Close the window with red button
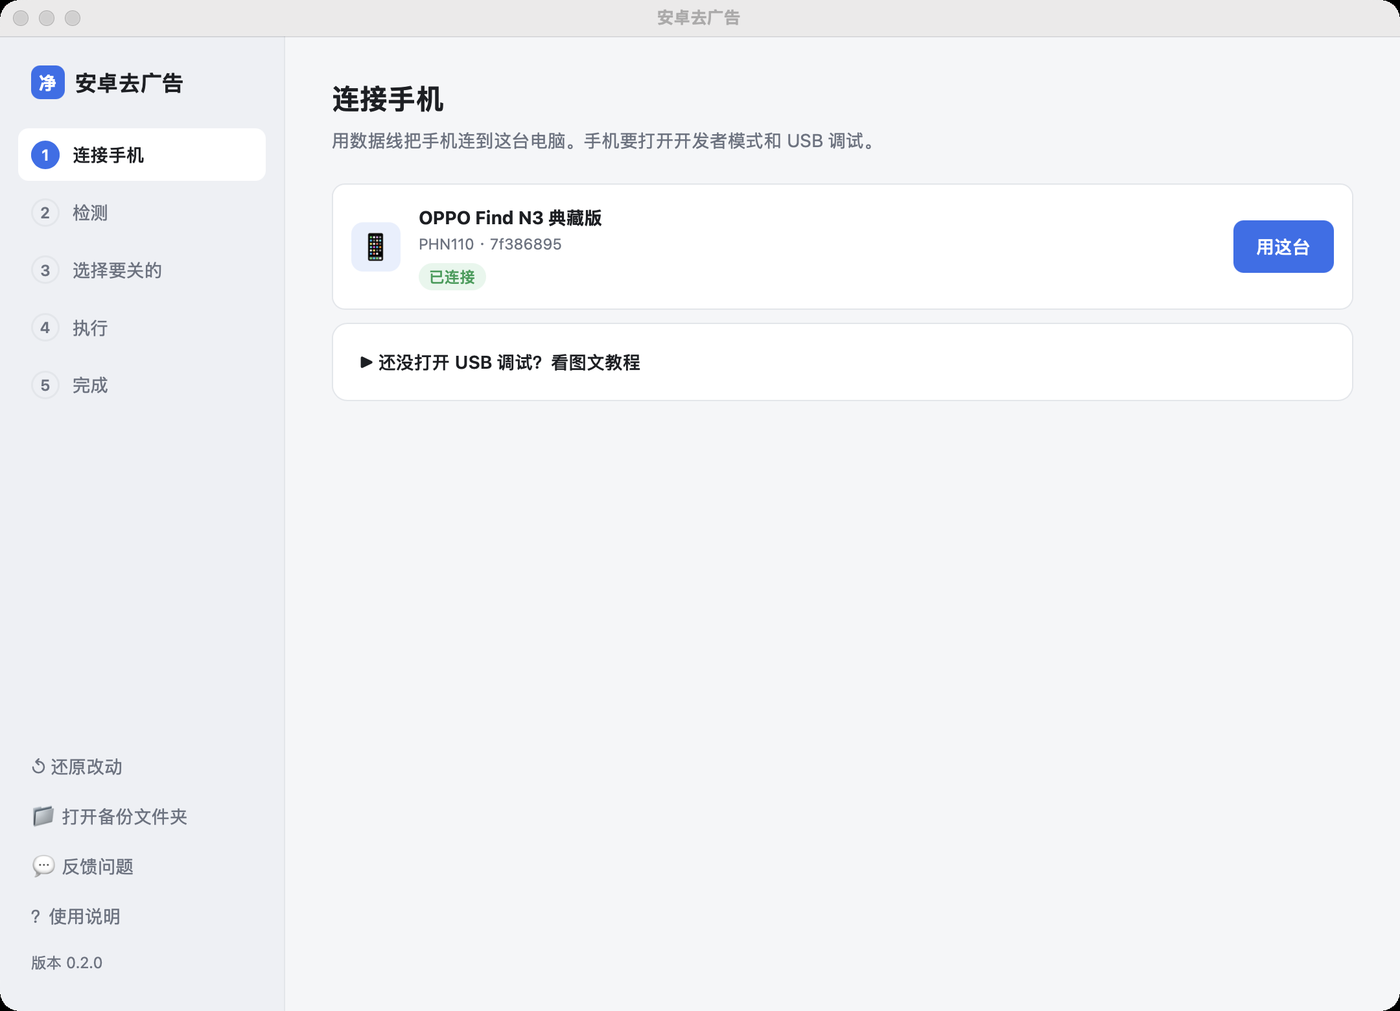 point(21,18)
